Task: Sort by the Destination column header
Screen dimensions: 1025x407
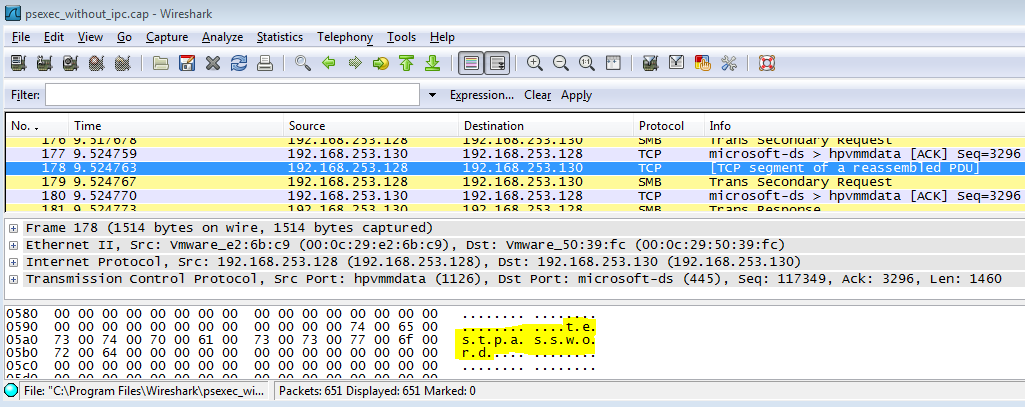Action: point(546,125)
